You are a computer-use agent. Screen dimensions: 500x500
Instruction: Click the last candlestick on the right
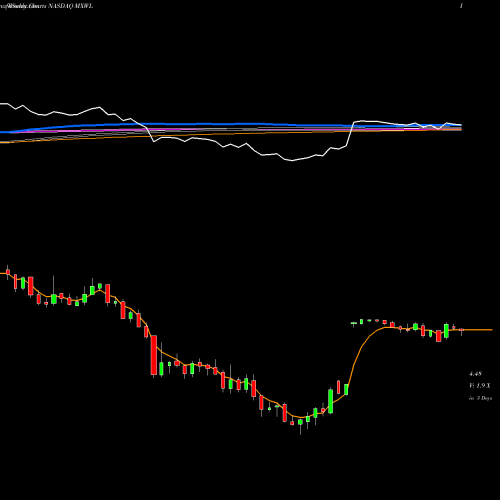click(462, 331)
